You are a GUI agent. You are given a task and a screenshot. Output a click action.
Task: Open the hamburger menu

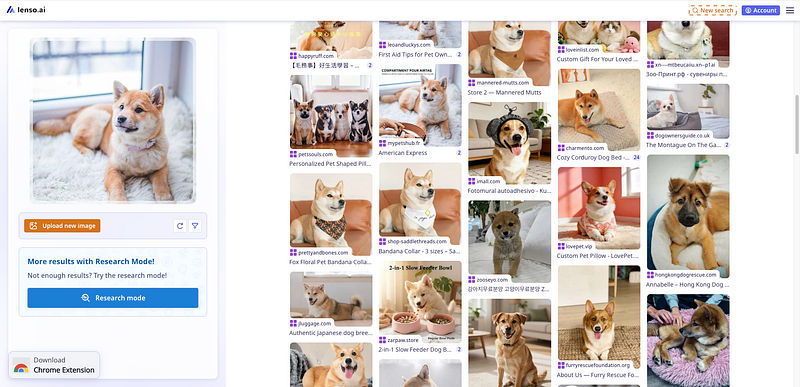coord(790,10)
